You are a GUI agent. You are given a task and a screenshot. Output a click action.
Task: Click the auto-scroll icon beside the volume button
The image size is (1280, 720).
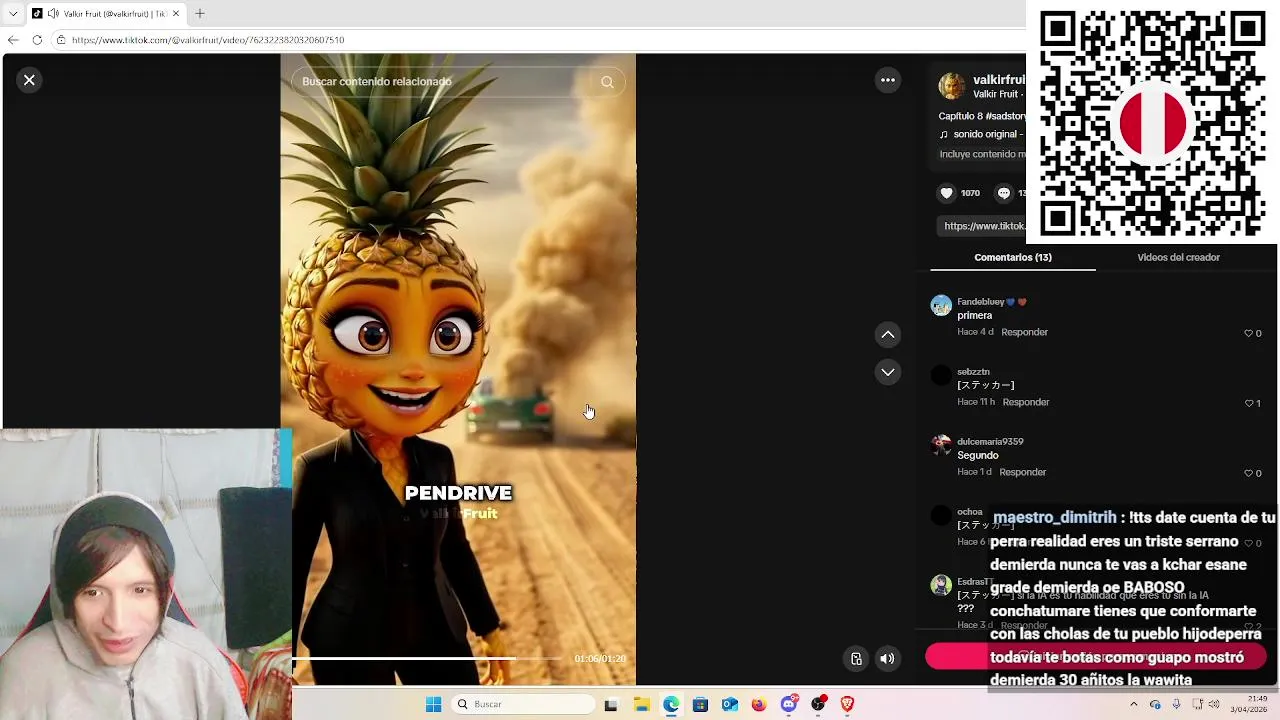point(856,658)
